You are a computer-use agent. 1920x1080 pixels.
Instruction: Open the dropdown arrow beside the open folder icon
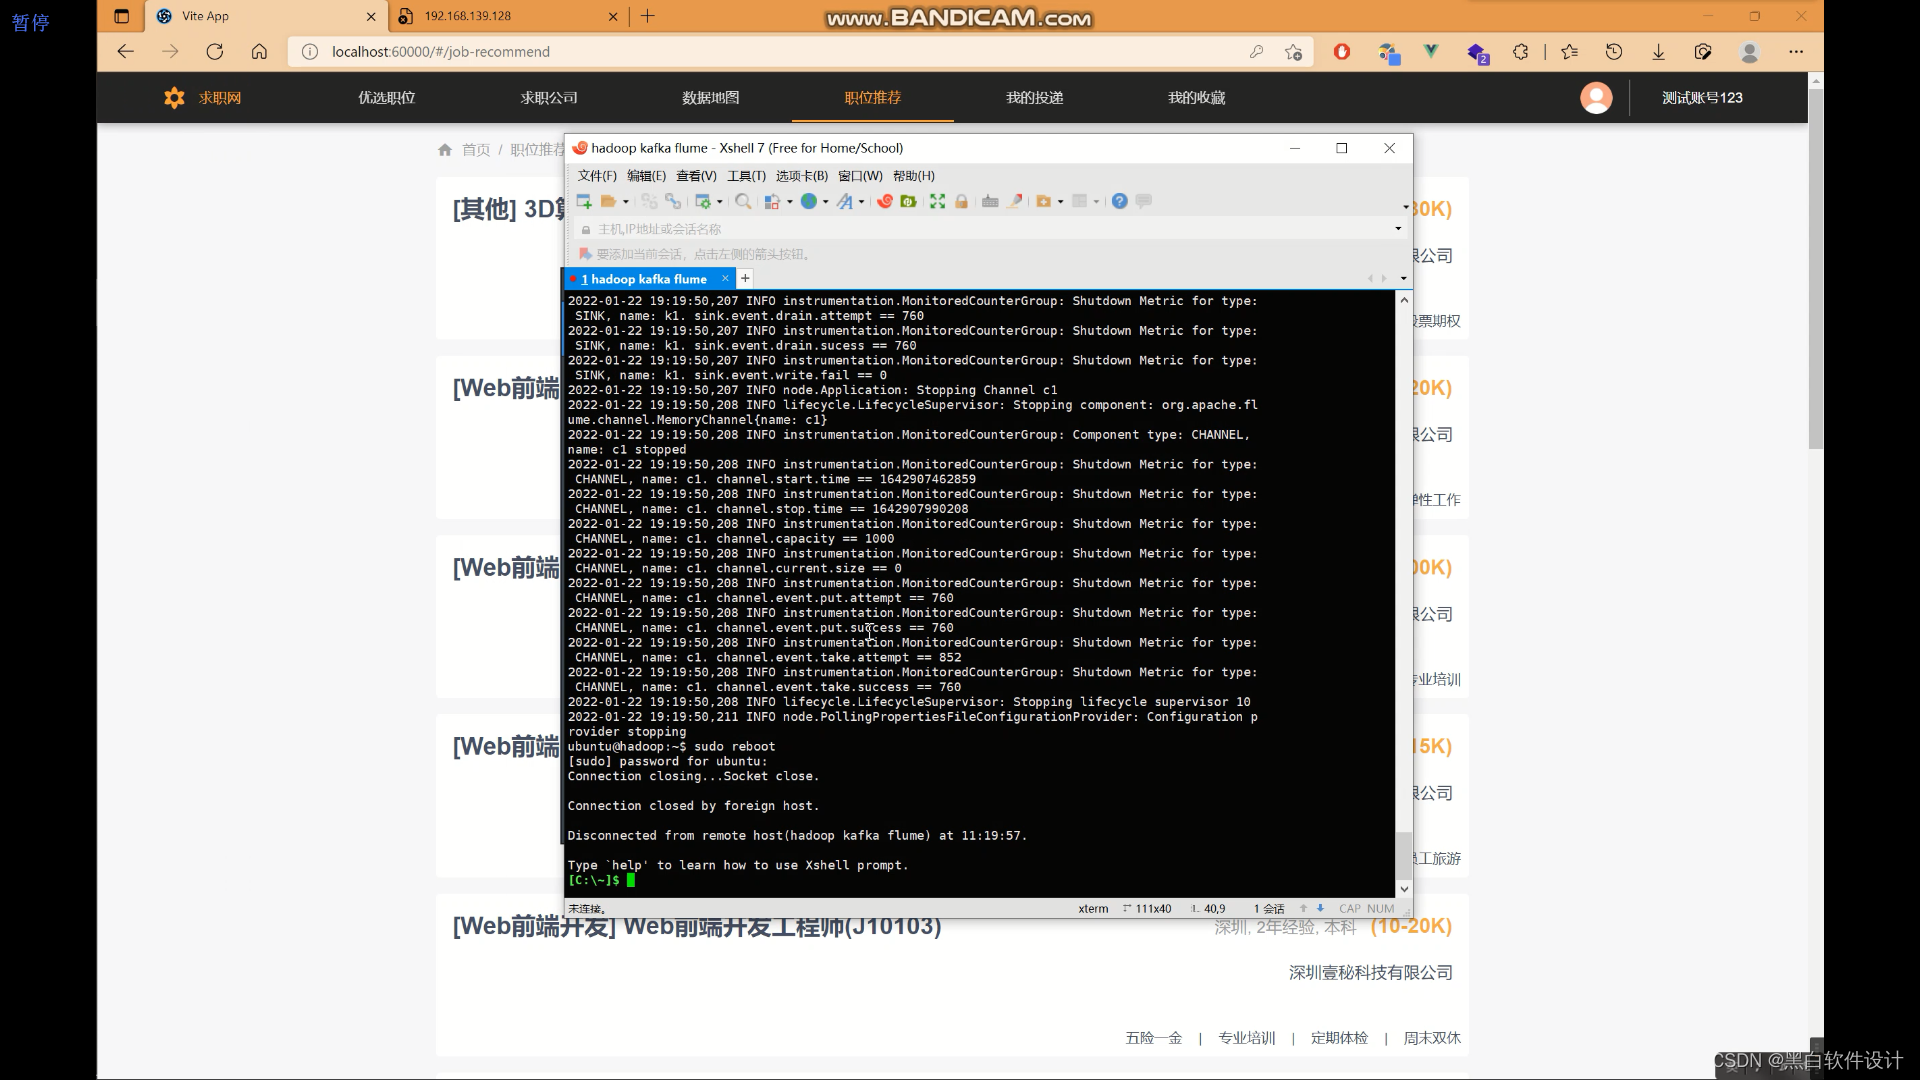tap(626, 202)
